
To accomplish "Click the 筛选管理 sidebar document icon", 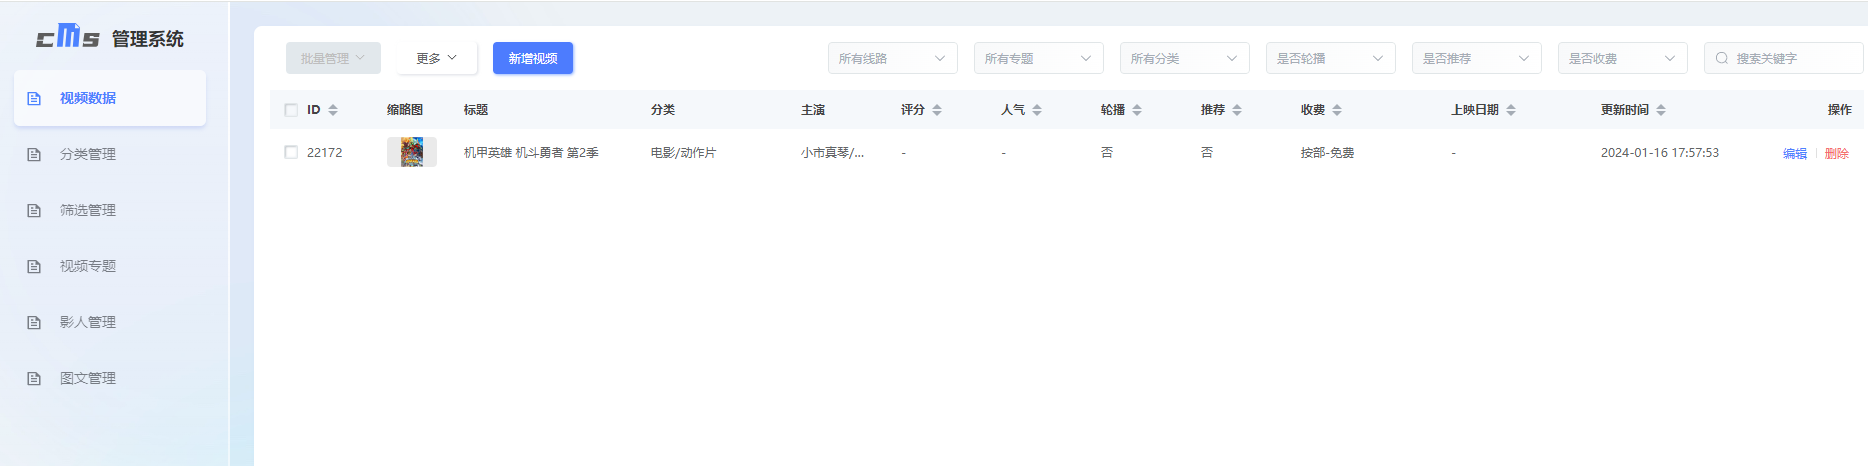I will (x=34, y=210).
